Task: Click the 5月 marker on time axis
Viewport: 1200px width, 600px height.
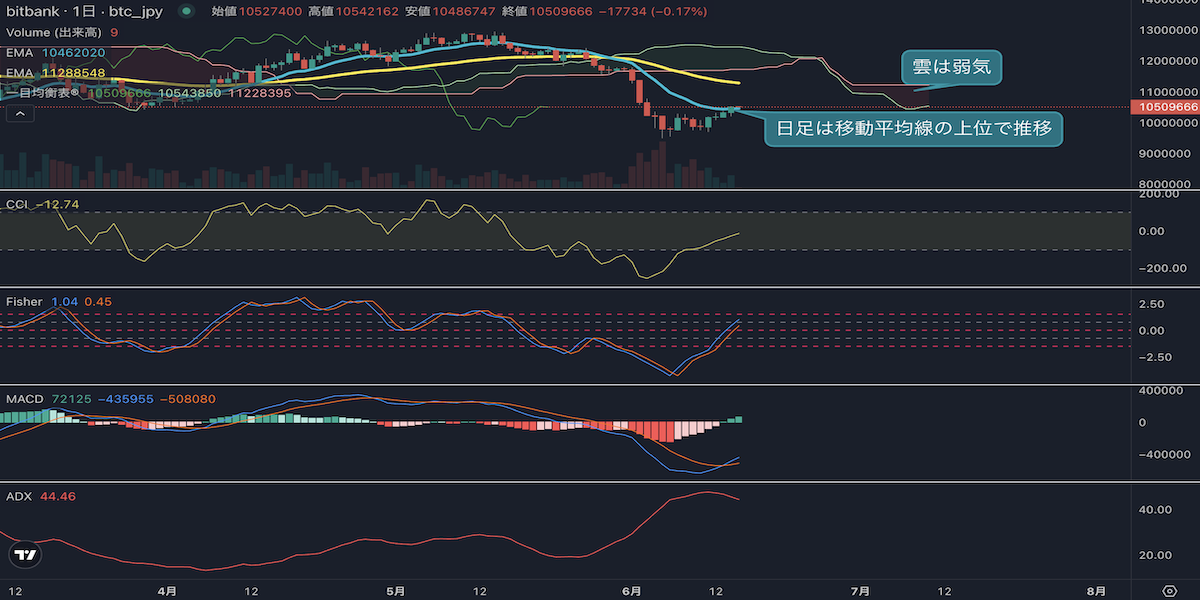Action: [x=395, y=590]
